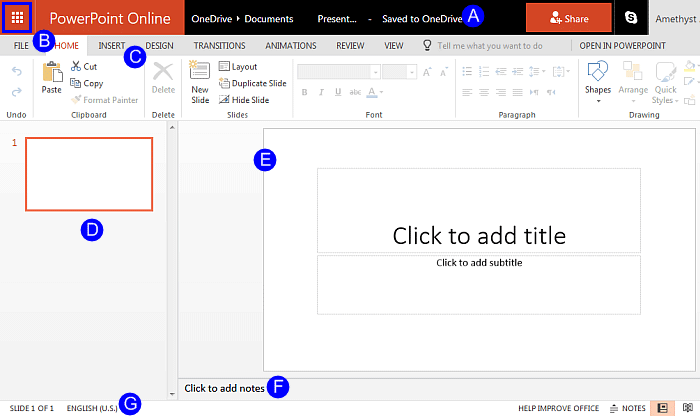Center text in Paragraph group
This screenshot has height=416, width=700.
[x=484, y=92]
